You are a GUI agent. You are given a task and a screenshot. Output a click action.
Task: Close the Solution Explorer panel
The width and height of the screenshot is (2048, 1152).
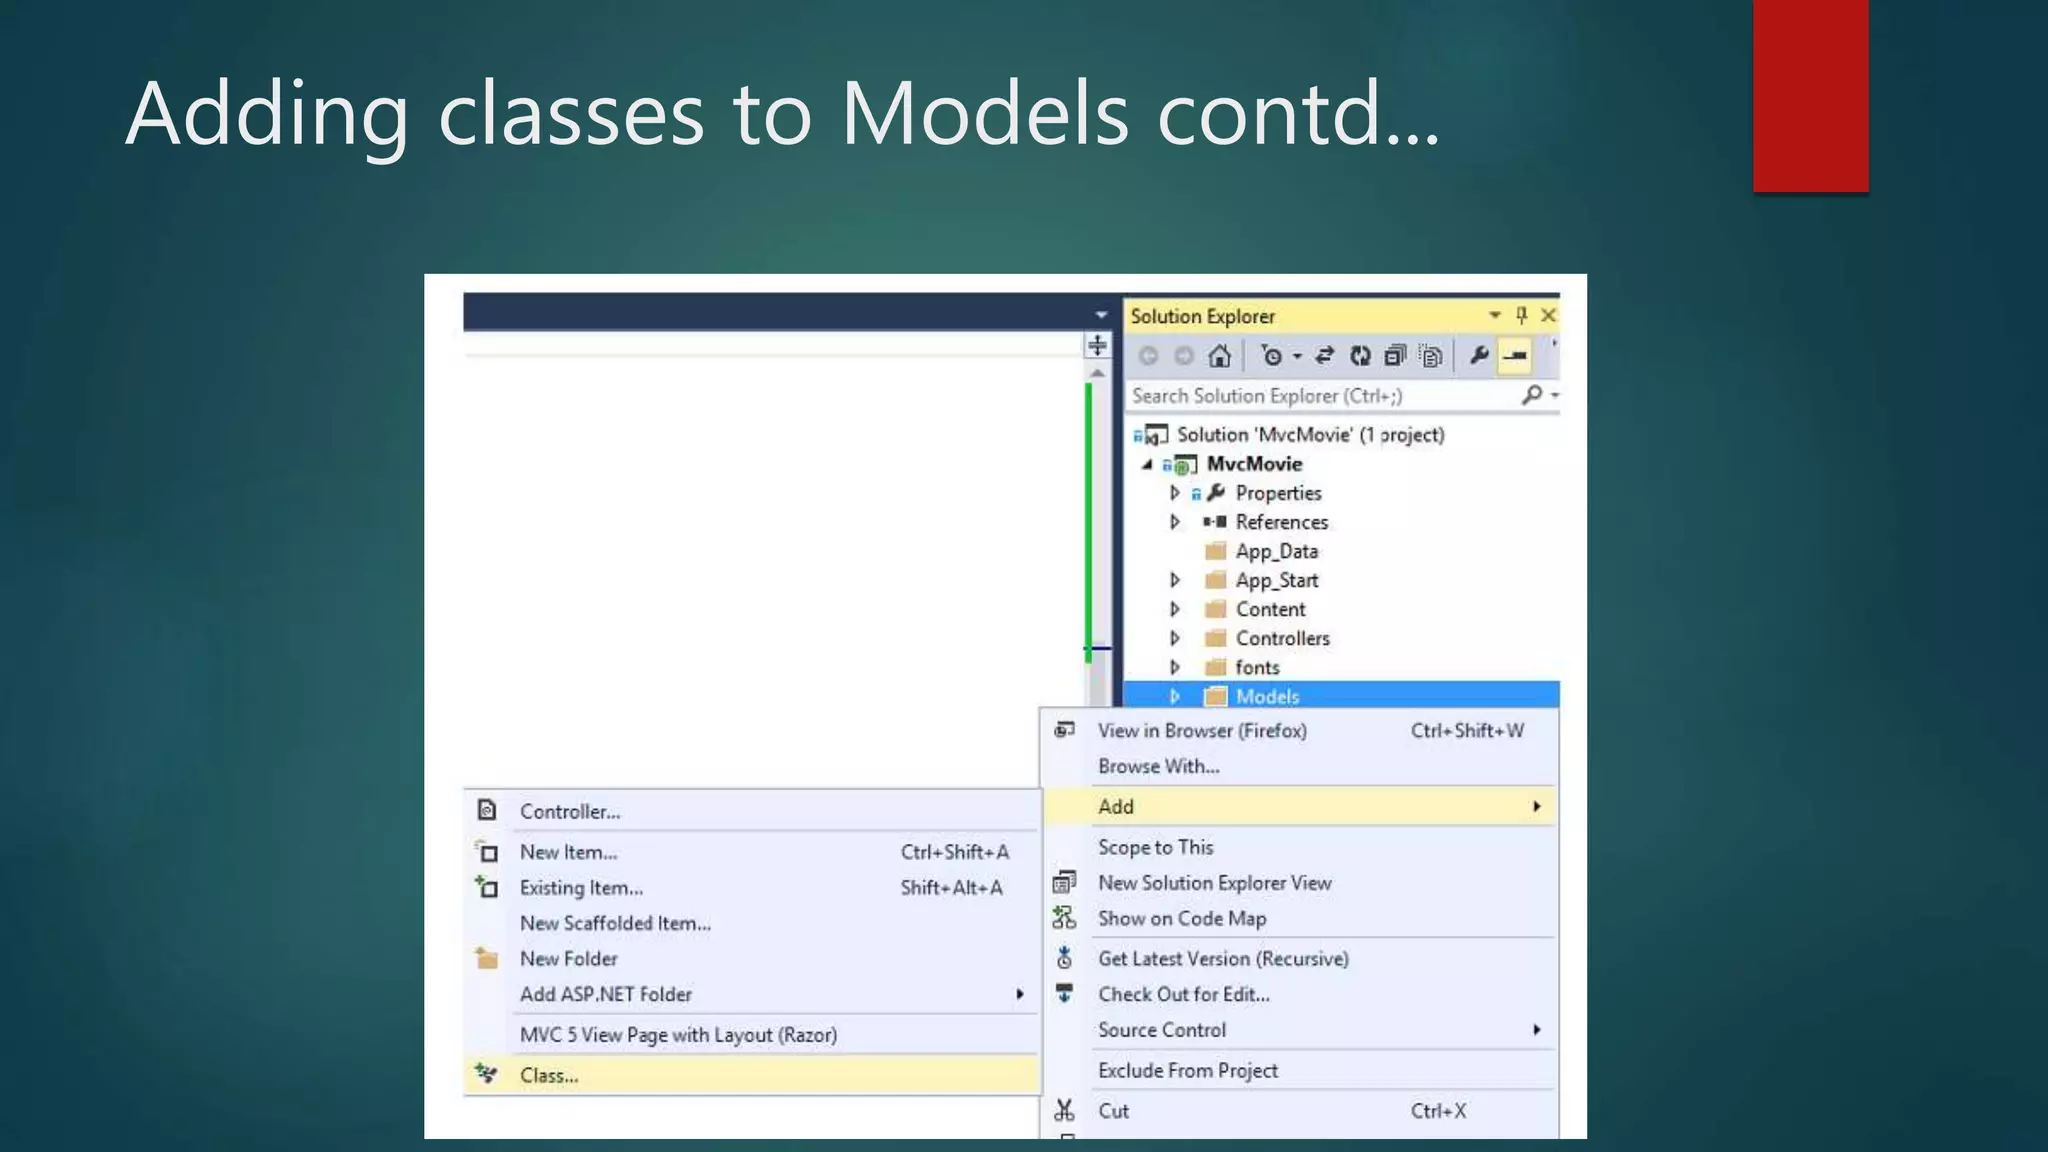click(1549, 316)
